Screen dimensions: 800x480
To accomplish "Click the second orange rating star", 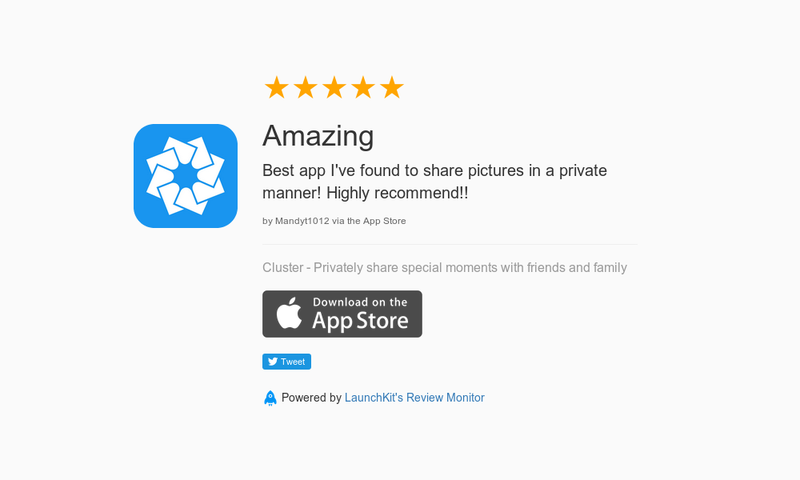I will click(x=305, y=87).
